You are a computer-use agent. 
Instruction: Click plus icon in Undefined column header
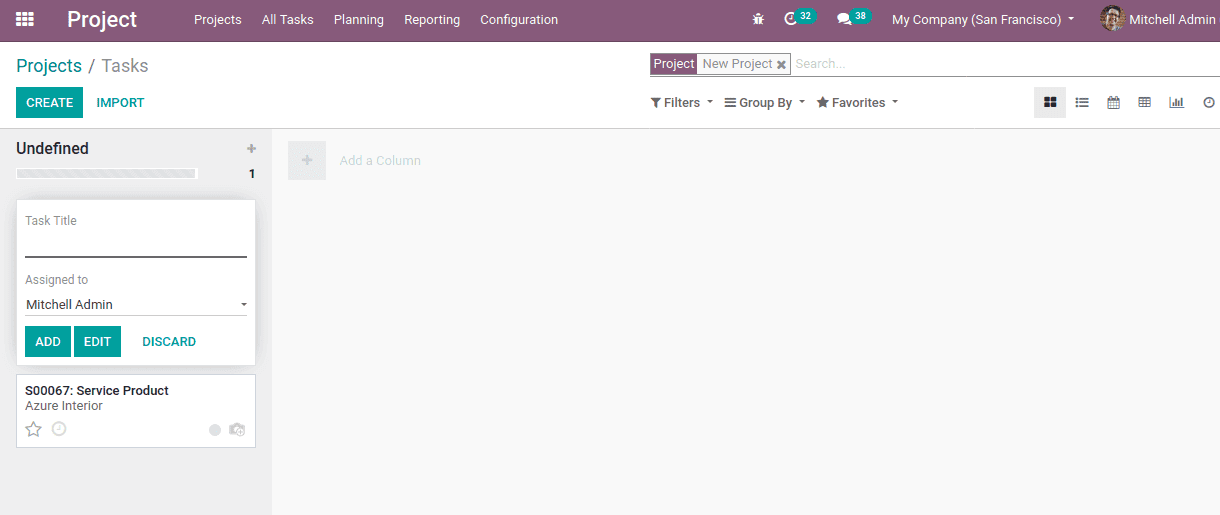(251, 149)
